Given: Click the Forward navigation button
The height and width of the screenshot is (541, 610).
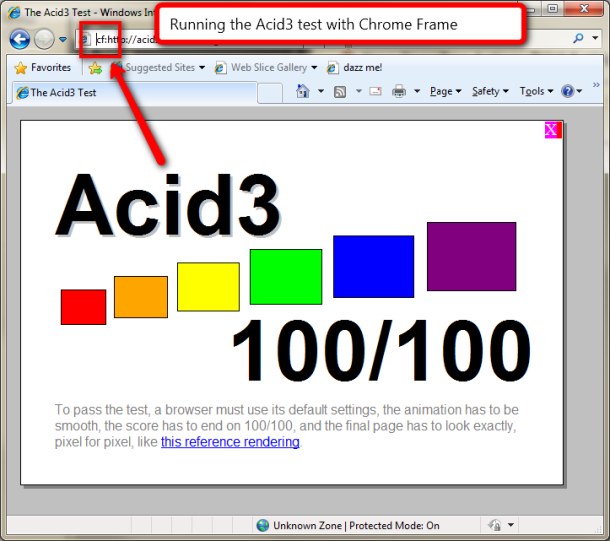Looking at the screenshot, I should pos(44,40).
